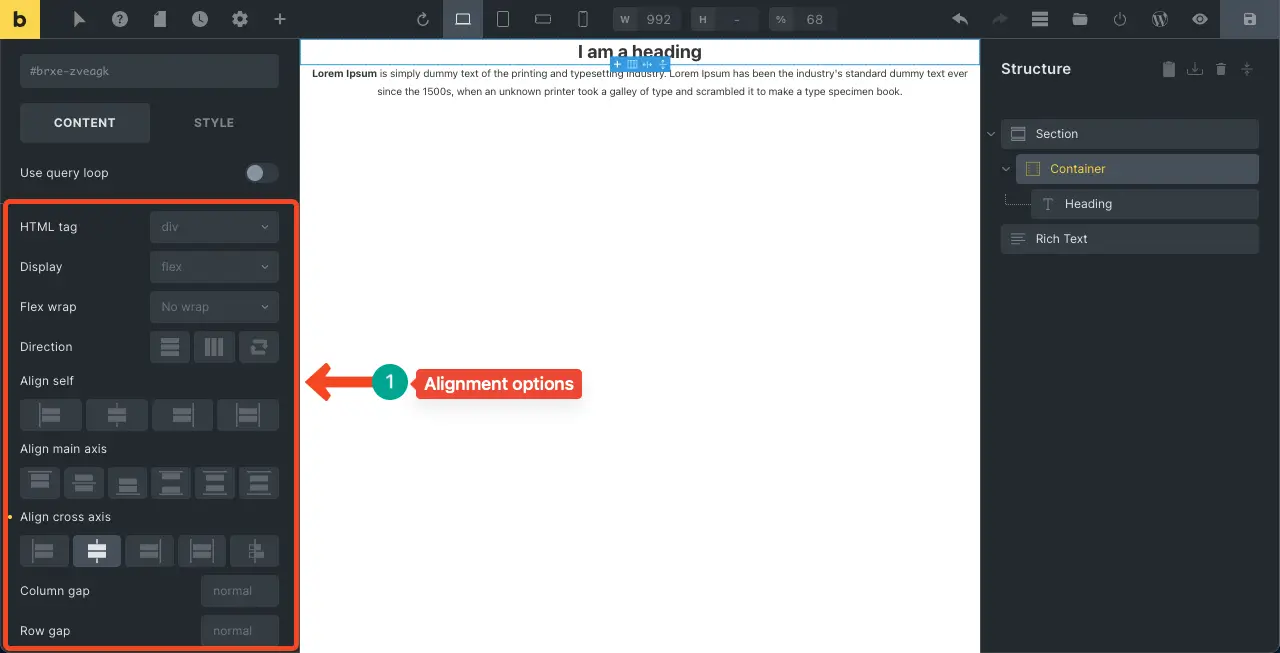
Task: Click the reload canvas icon
Action: [x=423, y=19]
